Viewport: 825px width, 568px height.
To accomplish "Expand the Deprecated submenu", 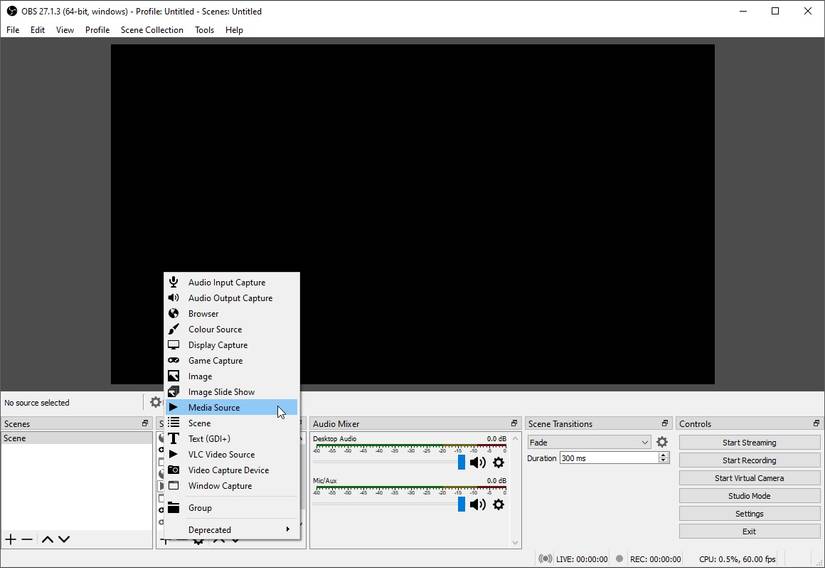I will click(x=232, y=530).
